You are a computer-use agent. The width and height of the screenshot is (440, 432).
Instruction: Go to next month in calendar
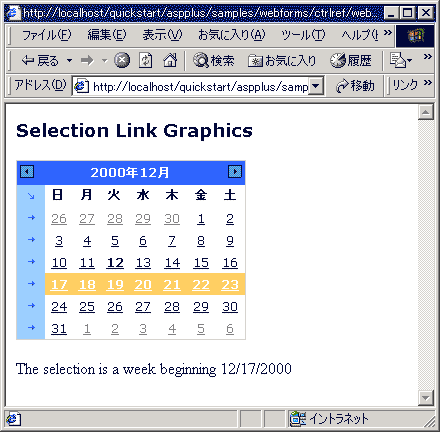click(235, 172)
